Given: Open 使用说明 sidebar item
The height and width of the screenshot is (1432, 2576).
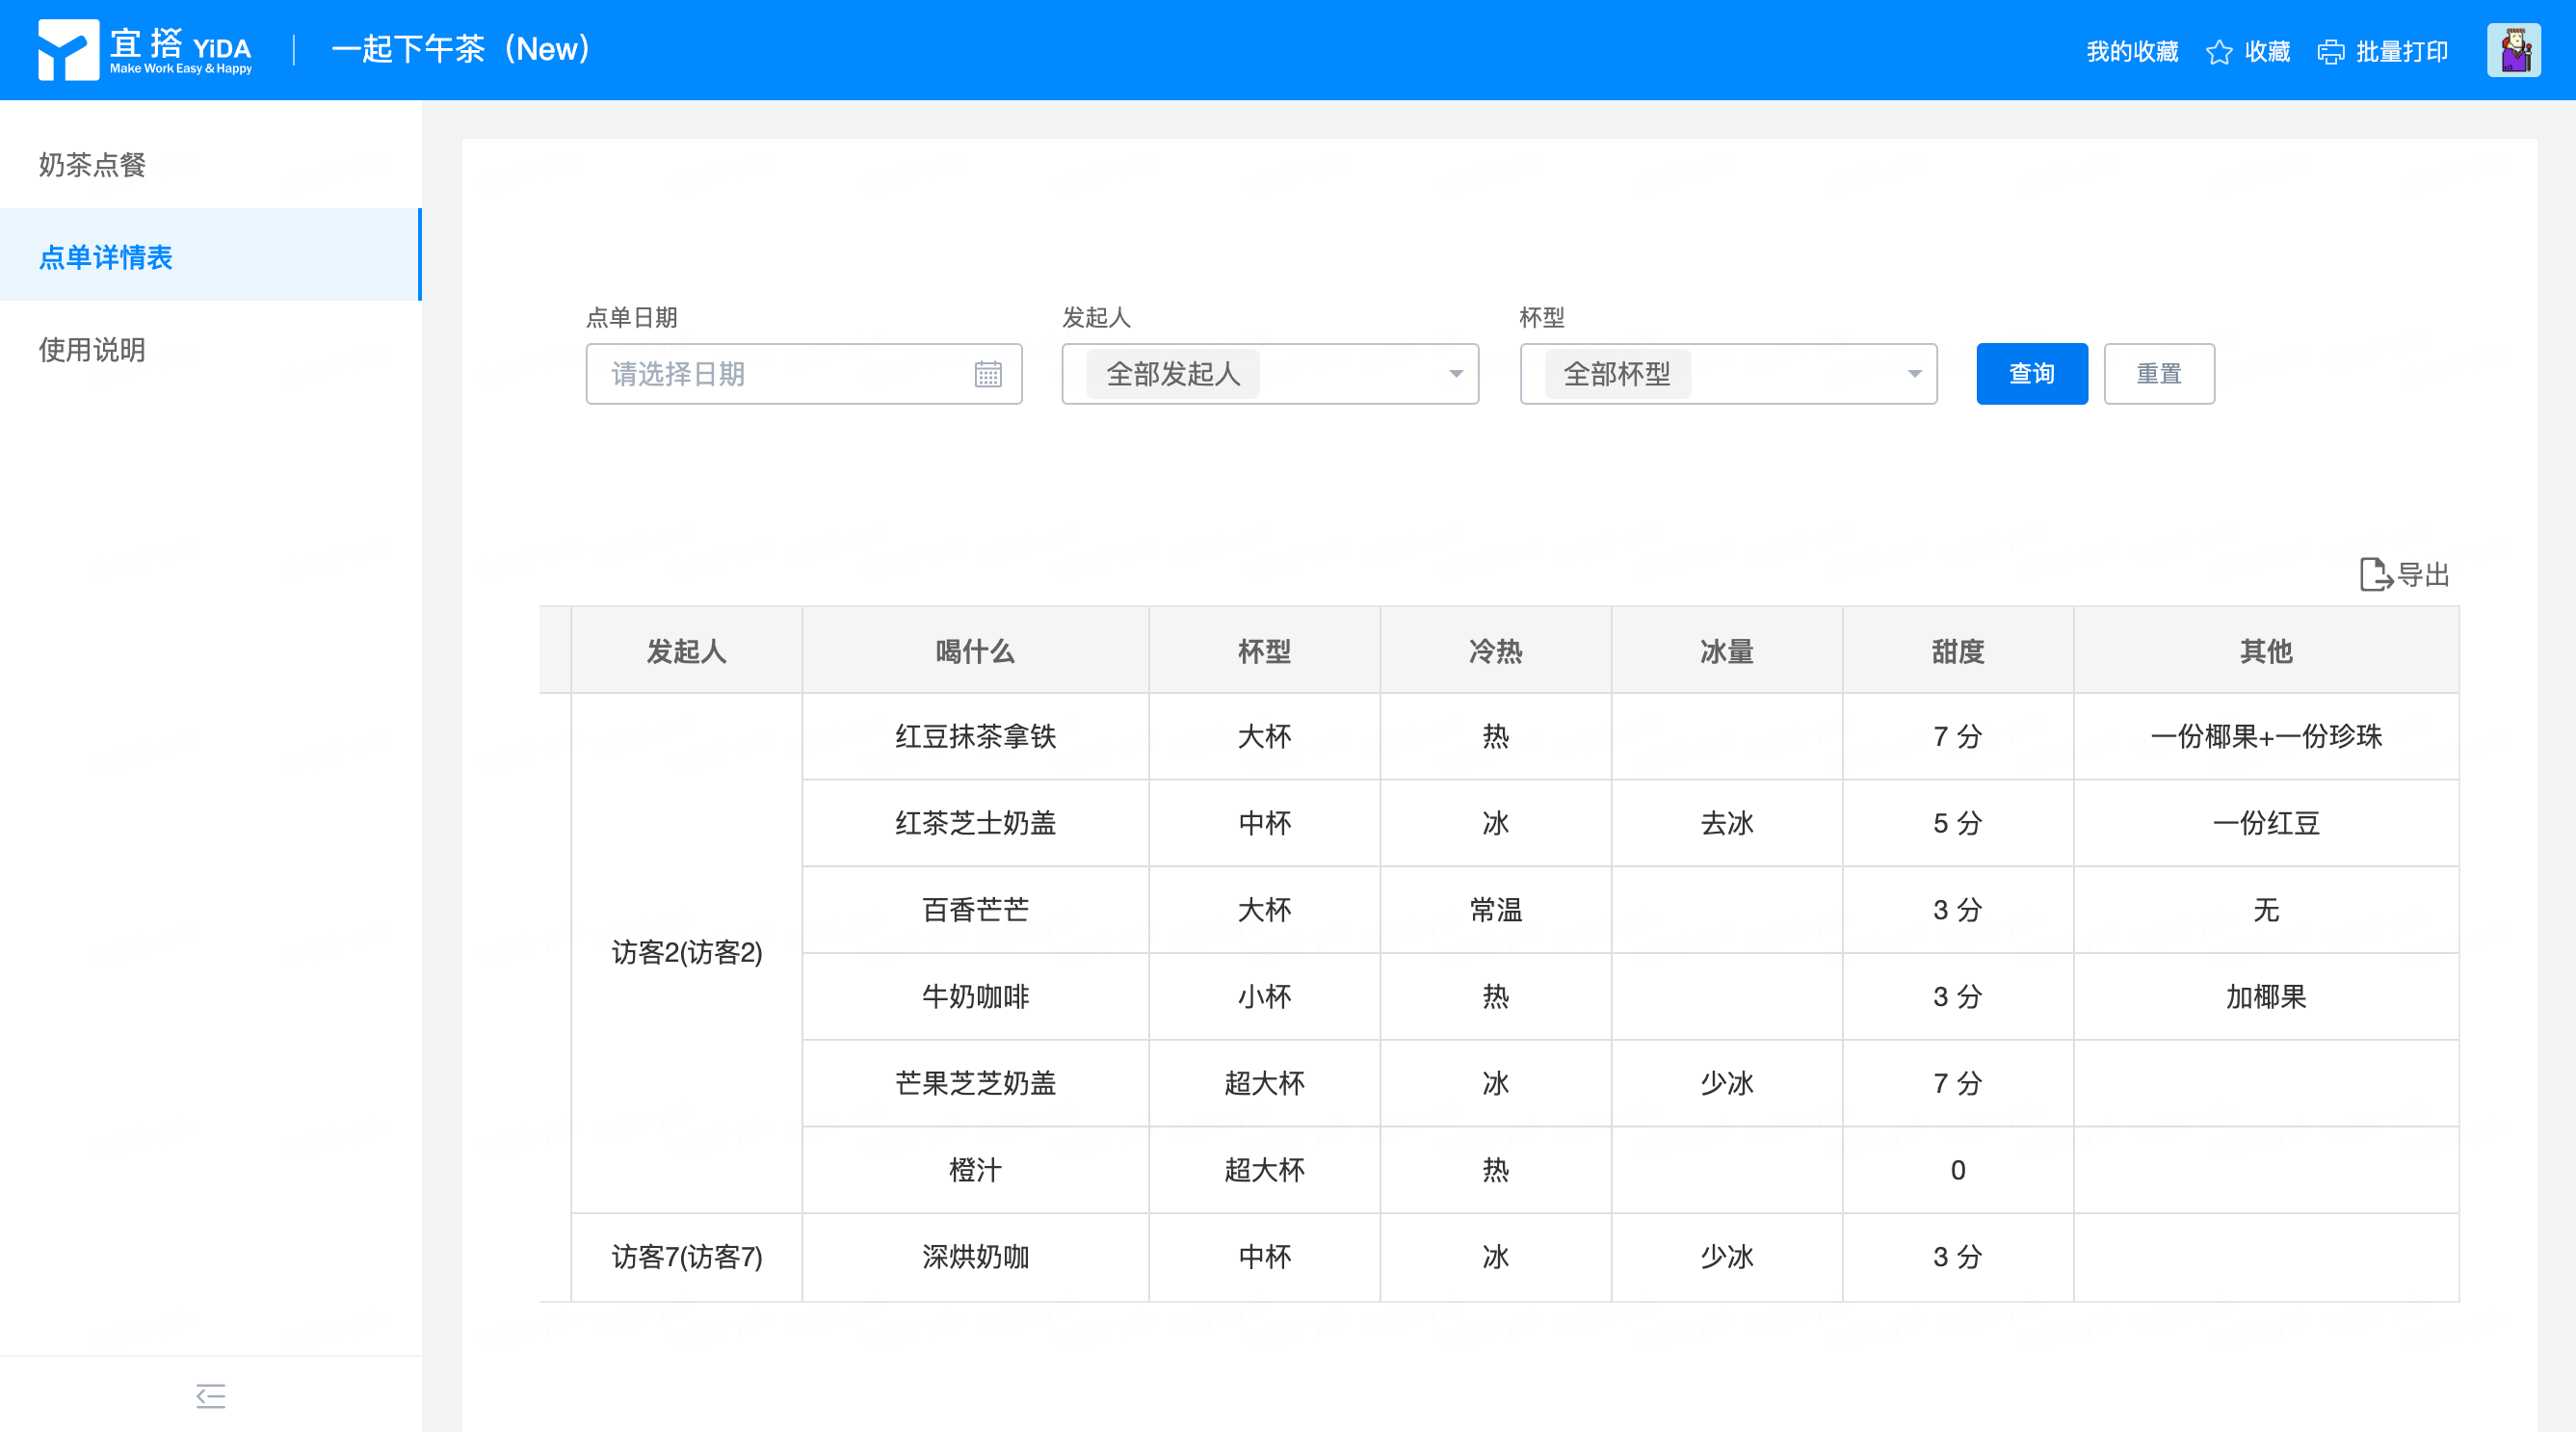Looking at the screenshot, I should (92, 350).
